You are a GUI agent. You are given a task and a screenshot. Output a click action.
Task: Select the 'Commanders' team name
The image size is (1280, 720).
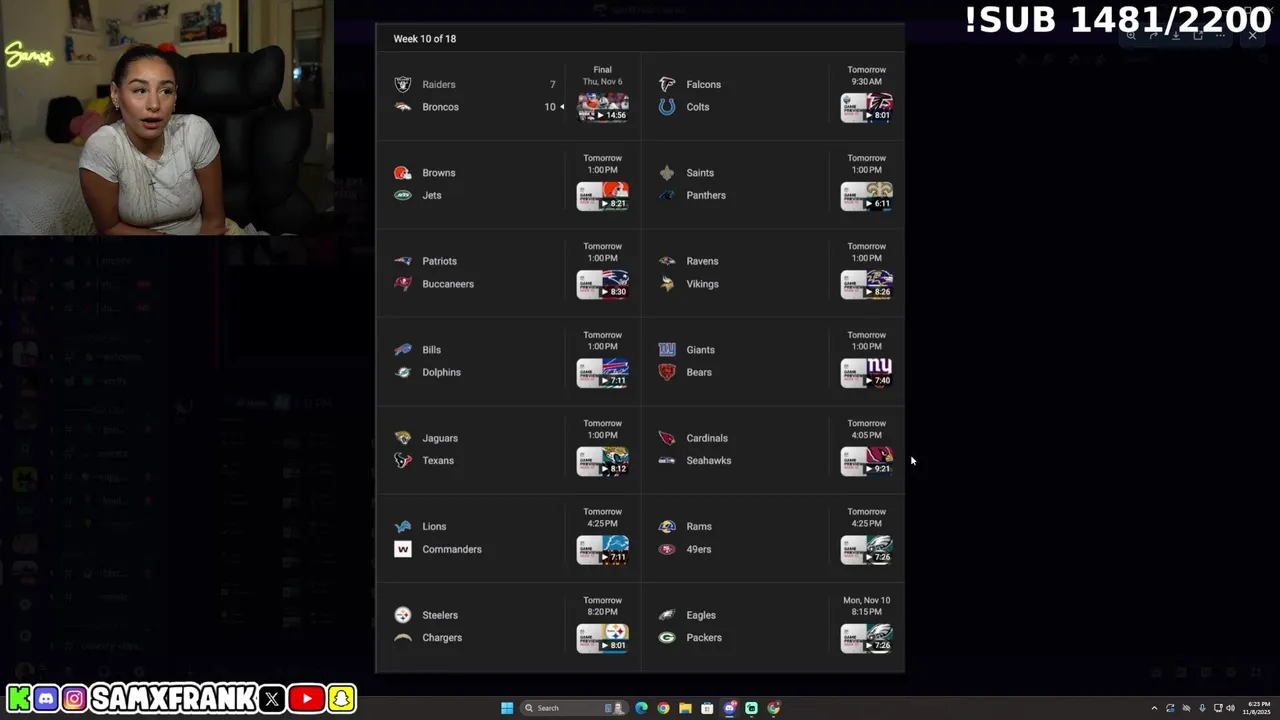452,549
